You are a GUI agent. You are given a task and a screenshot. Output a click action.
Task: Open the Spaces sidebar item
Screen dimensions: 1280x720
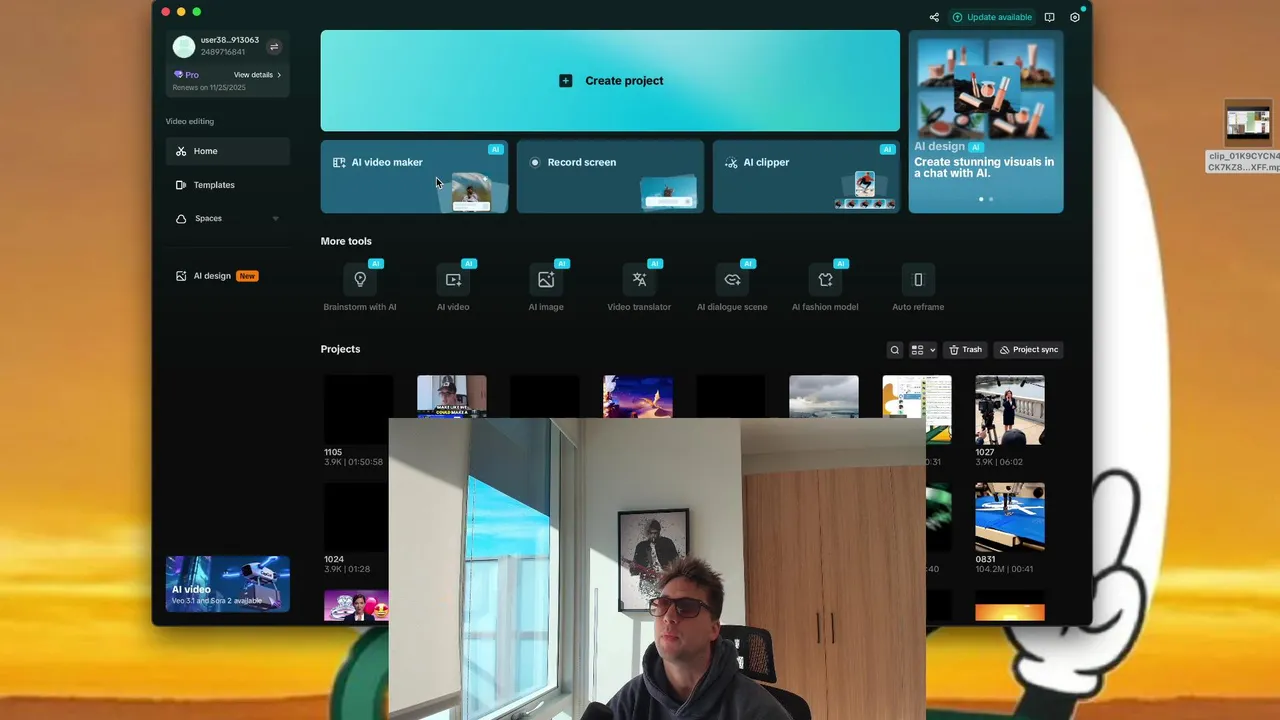coord(228,218)
